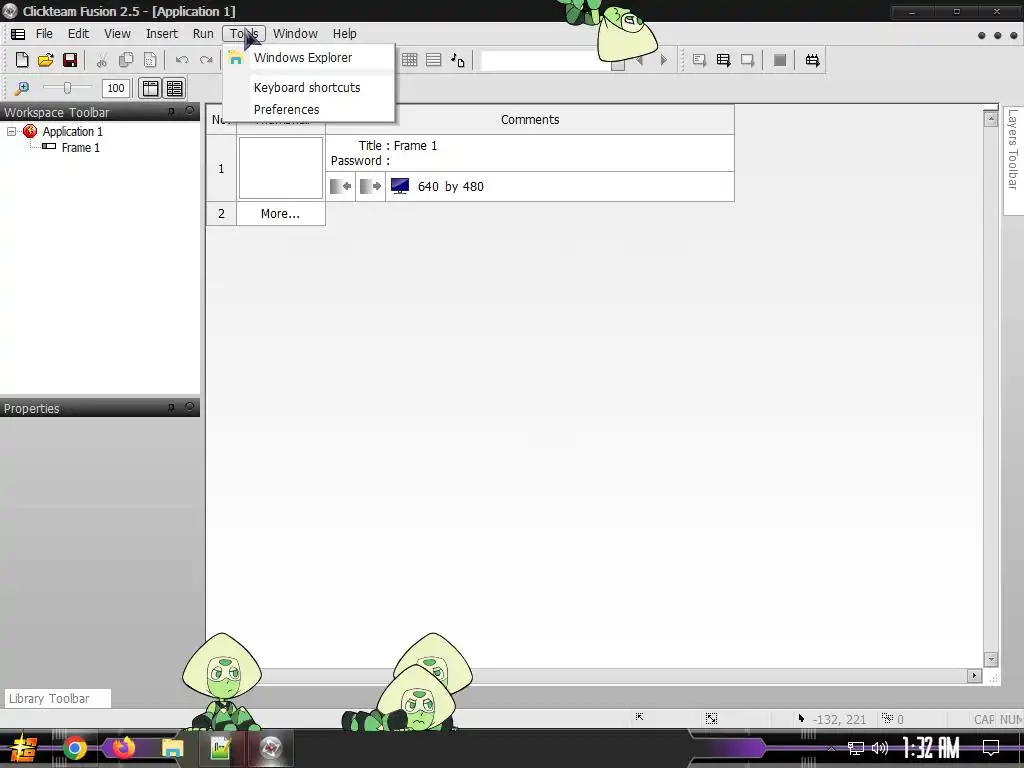Image resolution: width=1024 pixels, height=768 pixels.
Task: Click the frame title text 'Title : Frame 1'
Action: coord(398,146)
